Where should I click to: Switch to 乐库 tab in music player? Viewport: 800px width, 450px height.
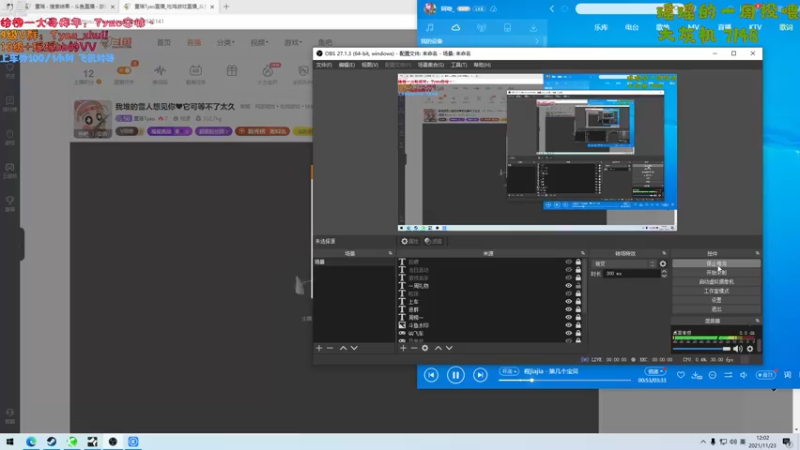[601, 28]
